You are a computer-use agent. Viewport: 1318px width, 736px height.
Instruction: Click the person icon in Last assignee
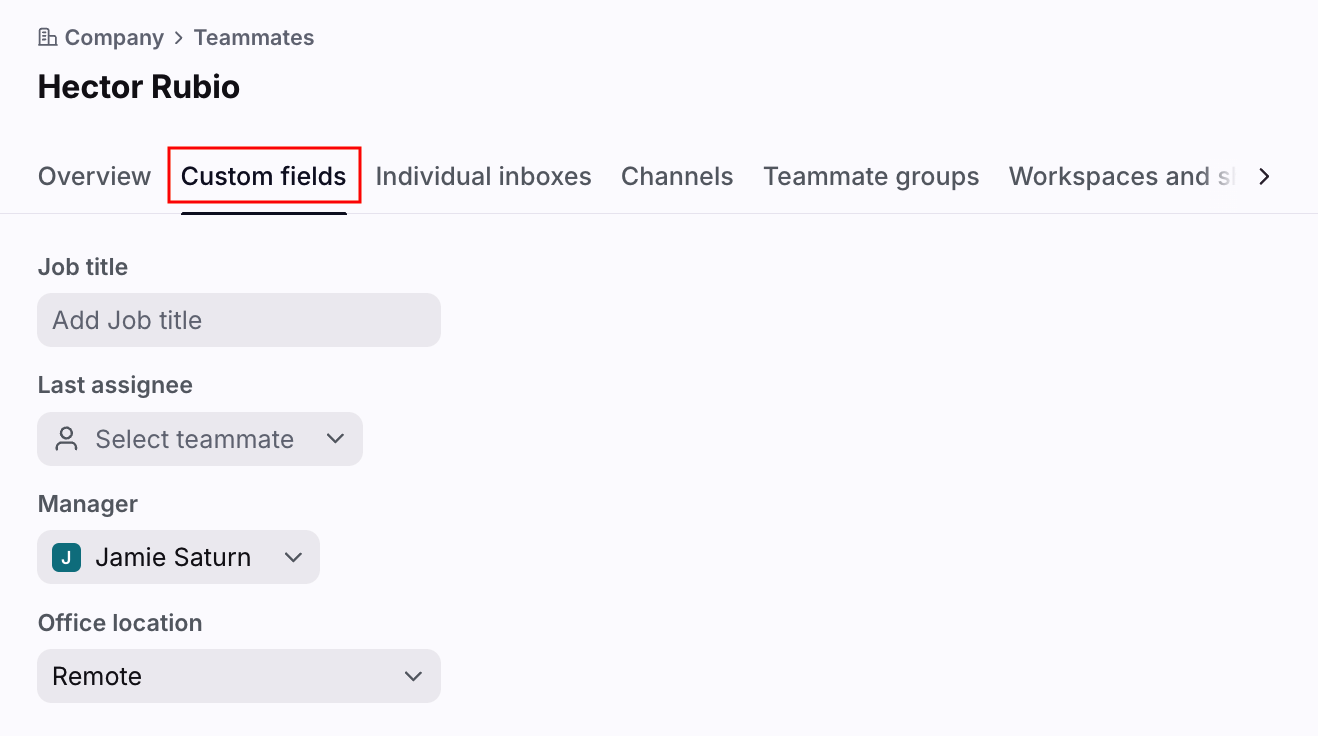pyautogui.click(x=67, y=439)
